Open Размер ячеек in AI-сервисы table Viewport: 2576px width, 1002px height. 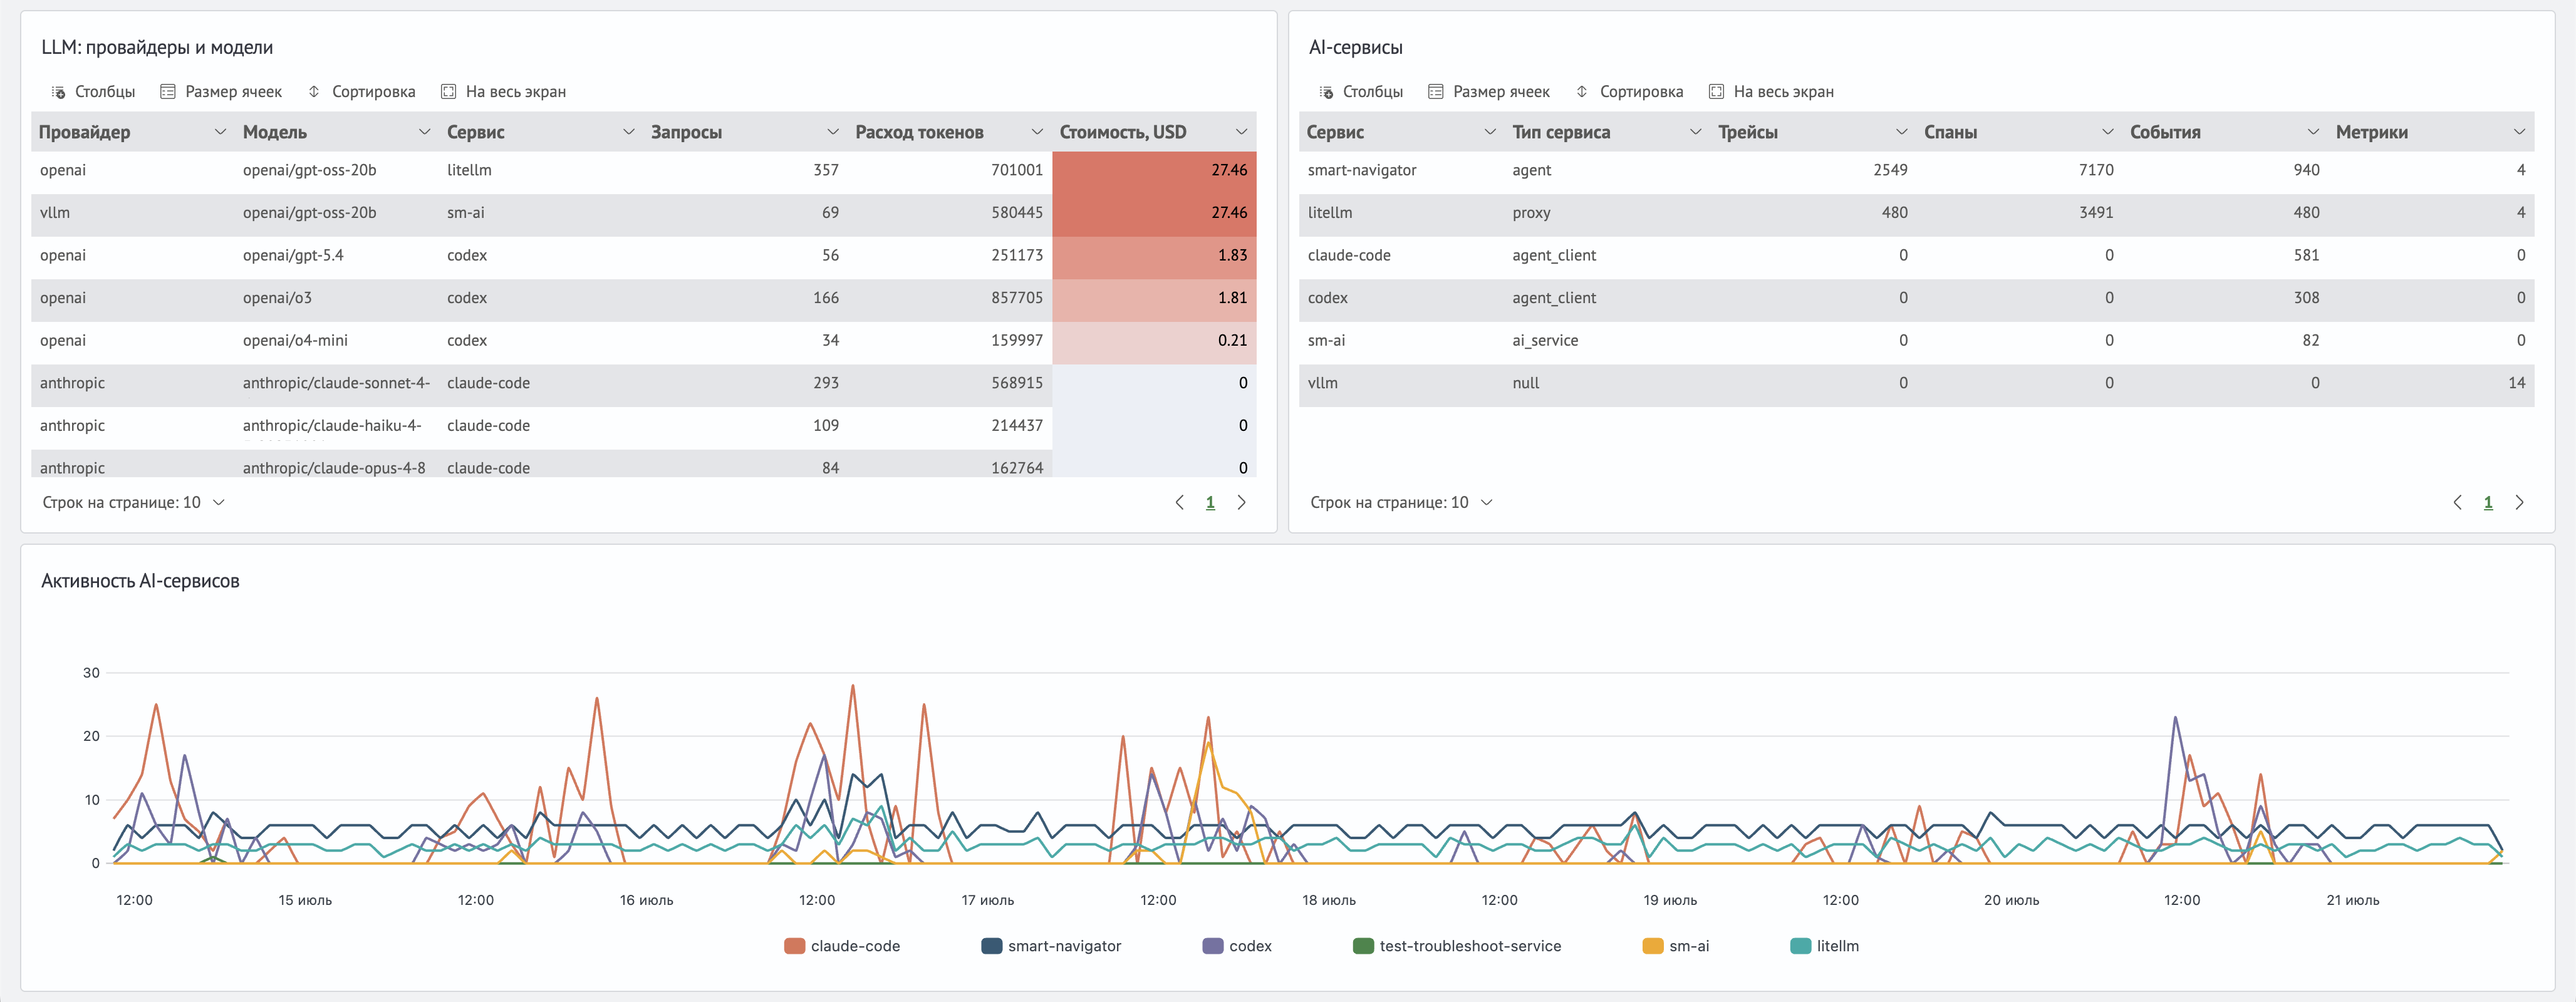pyautogui.click(x=1489, y=92)
